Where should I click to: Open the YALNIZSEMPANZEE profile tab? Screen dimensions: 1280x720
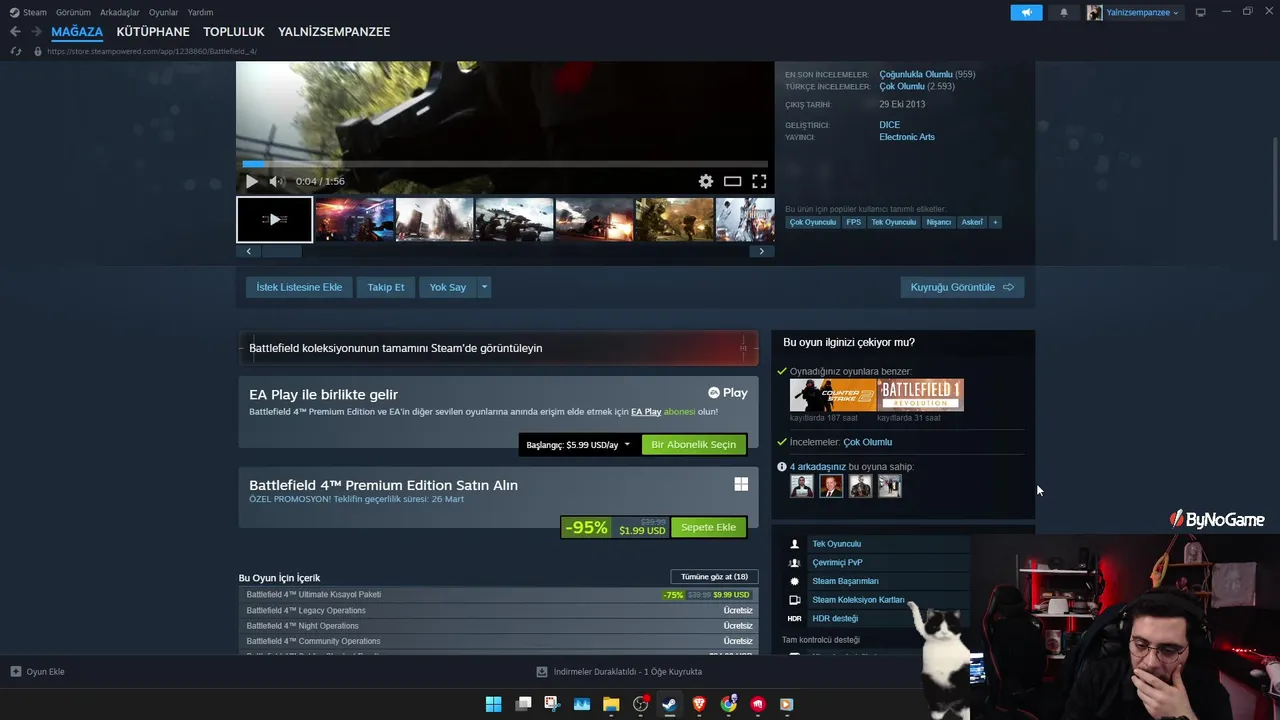334,32
